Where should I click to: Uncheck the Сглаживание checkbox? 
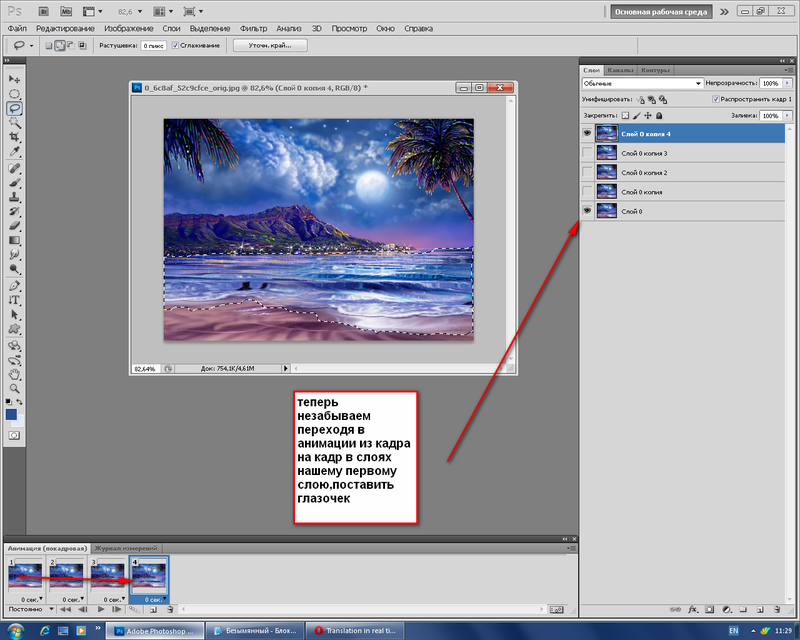click(176, 45)
